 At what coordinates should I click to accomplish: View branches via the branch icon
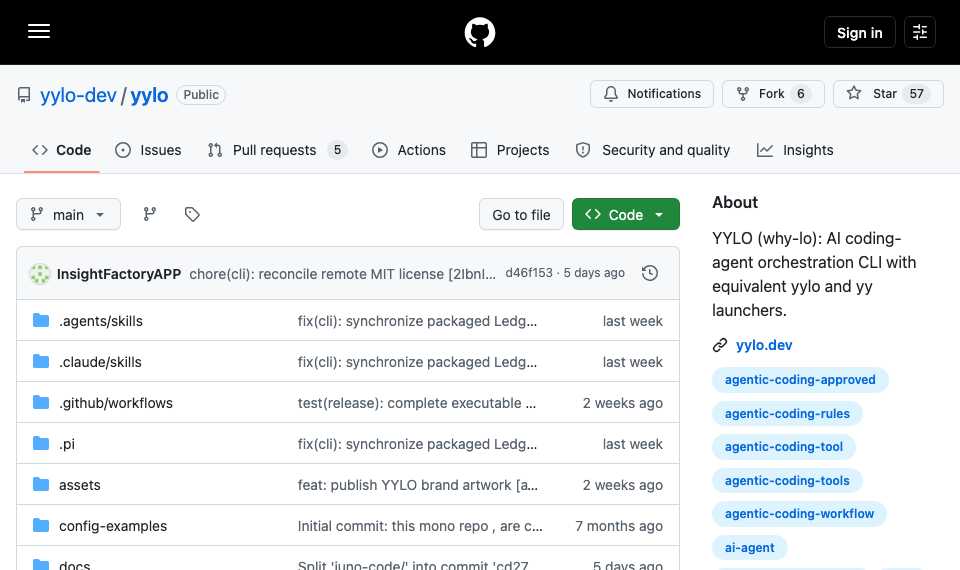coord(149,214)
